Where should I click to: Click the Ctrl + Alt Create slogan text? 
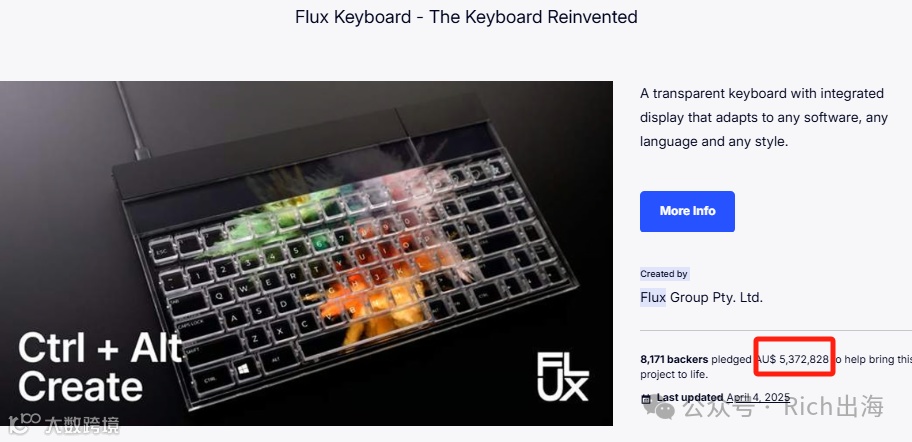tap(99, 368)
